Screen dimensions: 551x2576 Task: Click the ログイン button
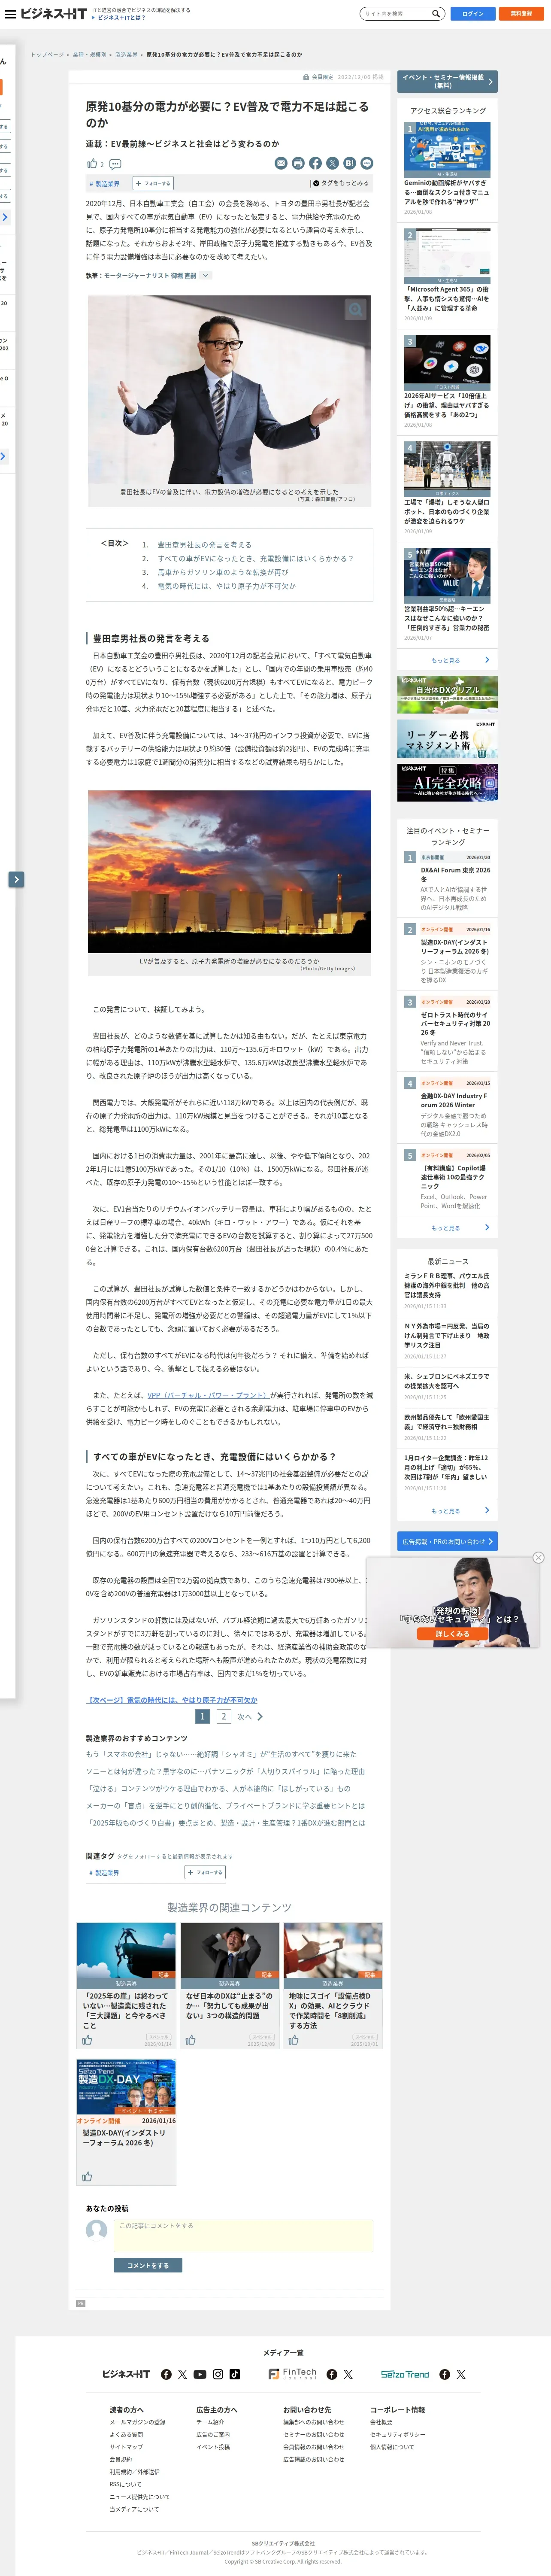pyautogui.click(x=472, y=14)
